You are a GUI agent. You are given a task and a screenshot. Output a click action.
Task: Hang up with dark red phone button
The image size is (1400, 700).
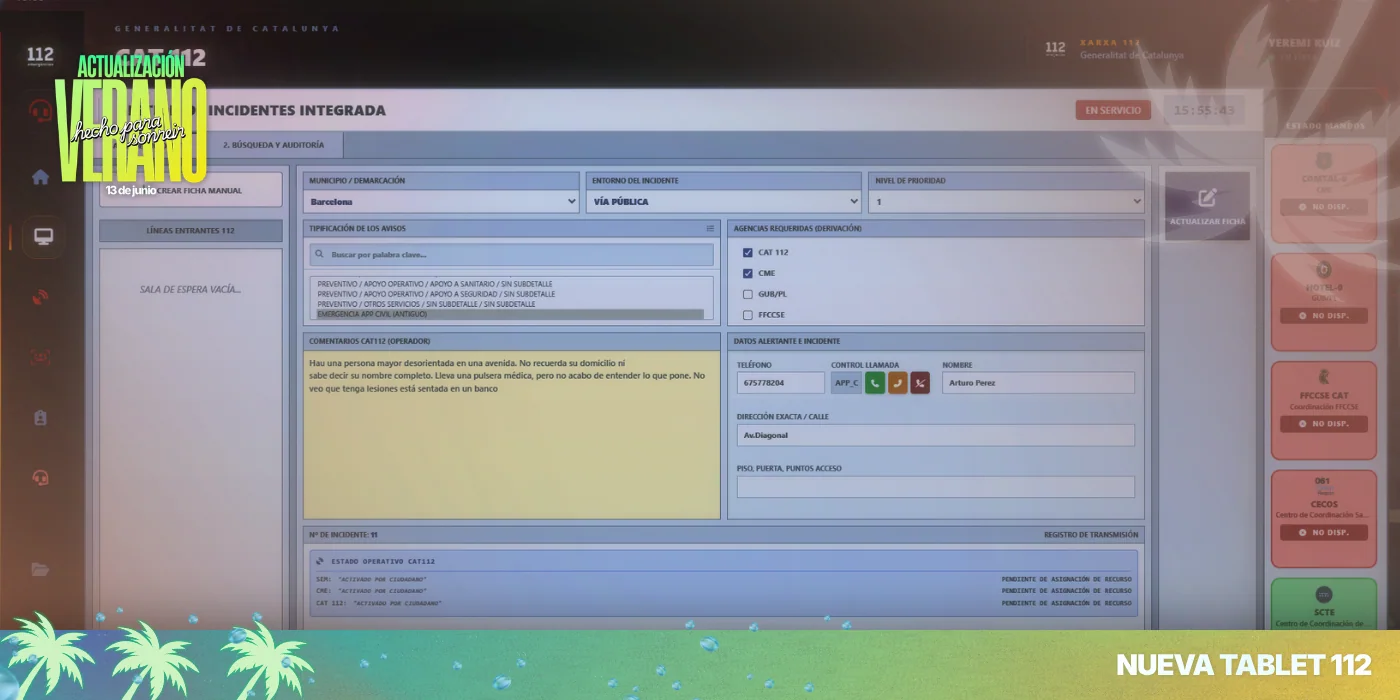point(920,383)
